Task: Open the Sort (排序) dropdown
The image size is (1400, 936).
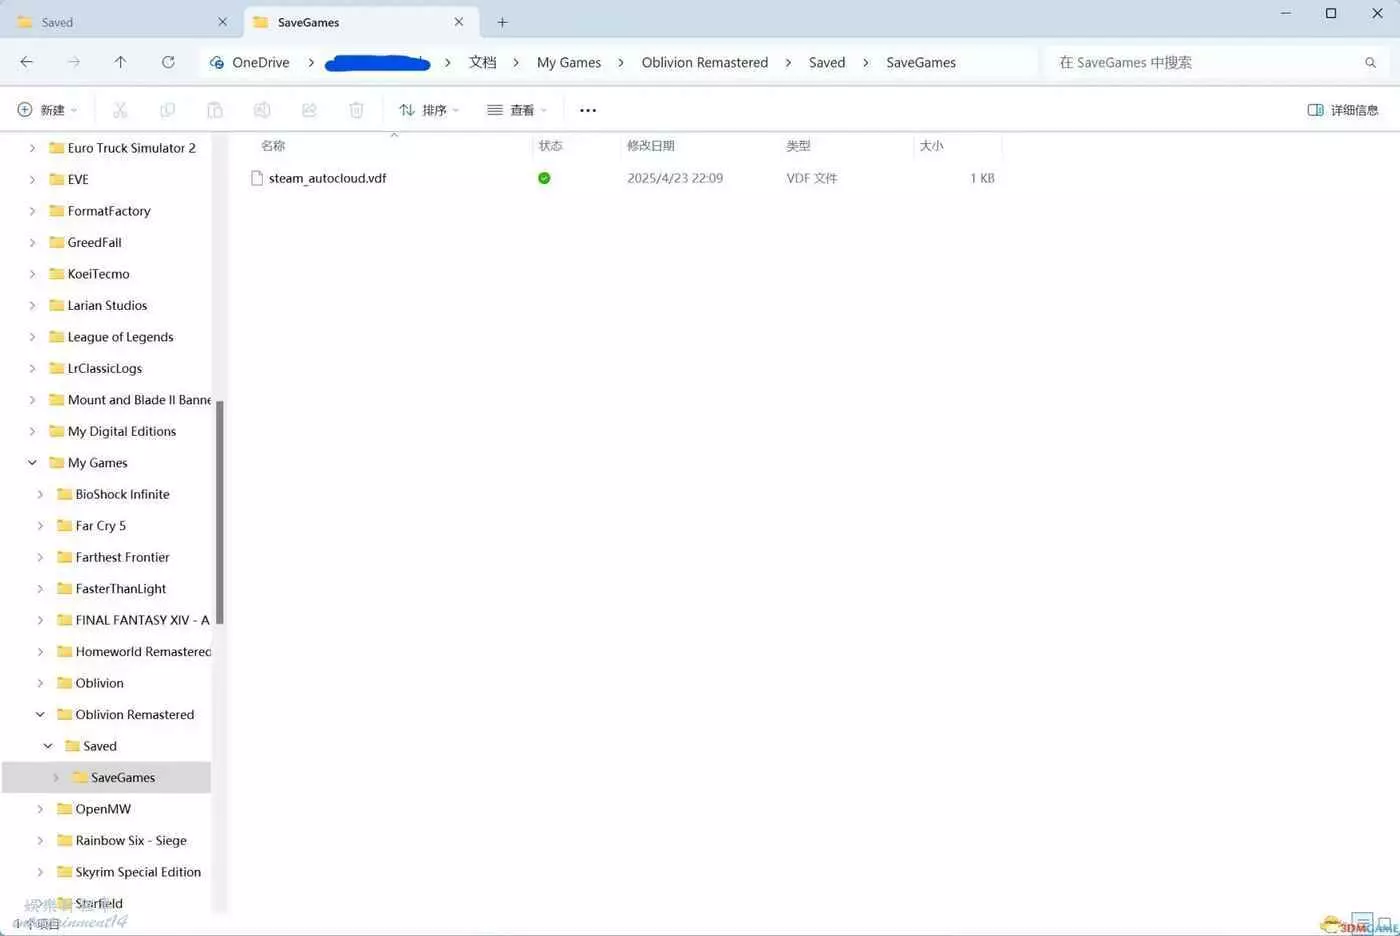Action: [428, 110]
